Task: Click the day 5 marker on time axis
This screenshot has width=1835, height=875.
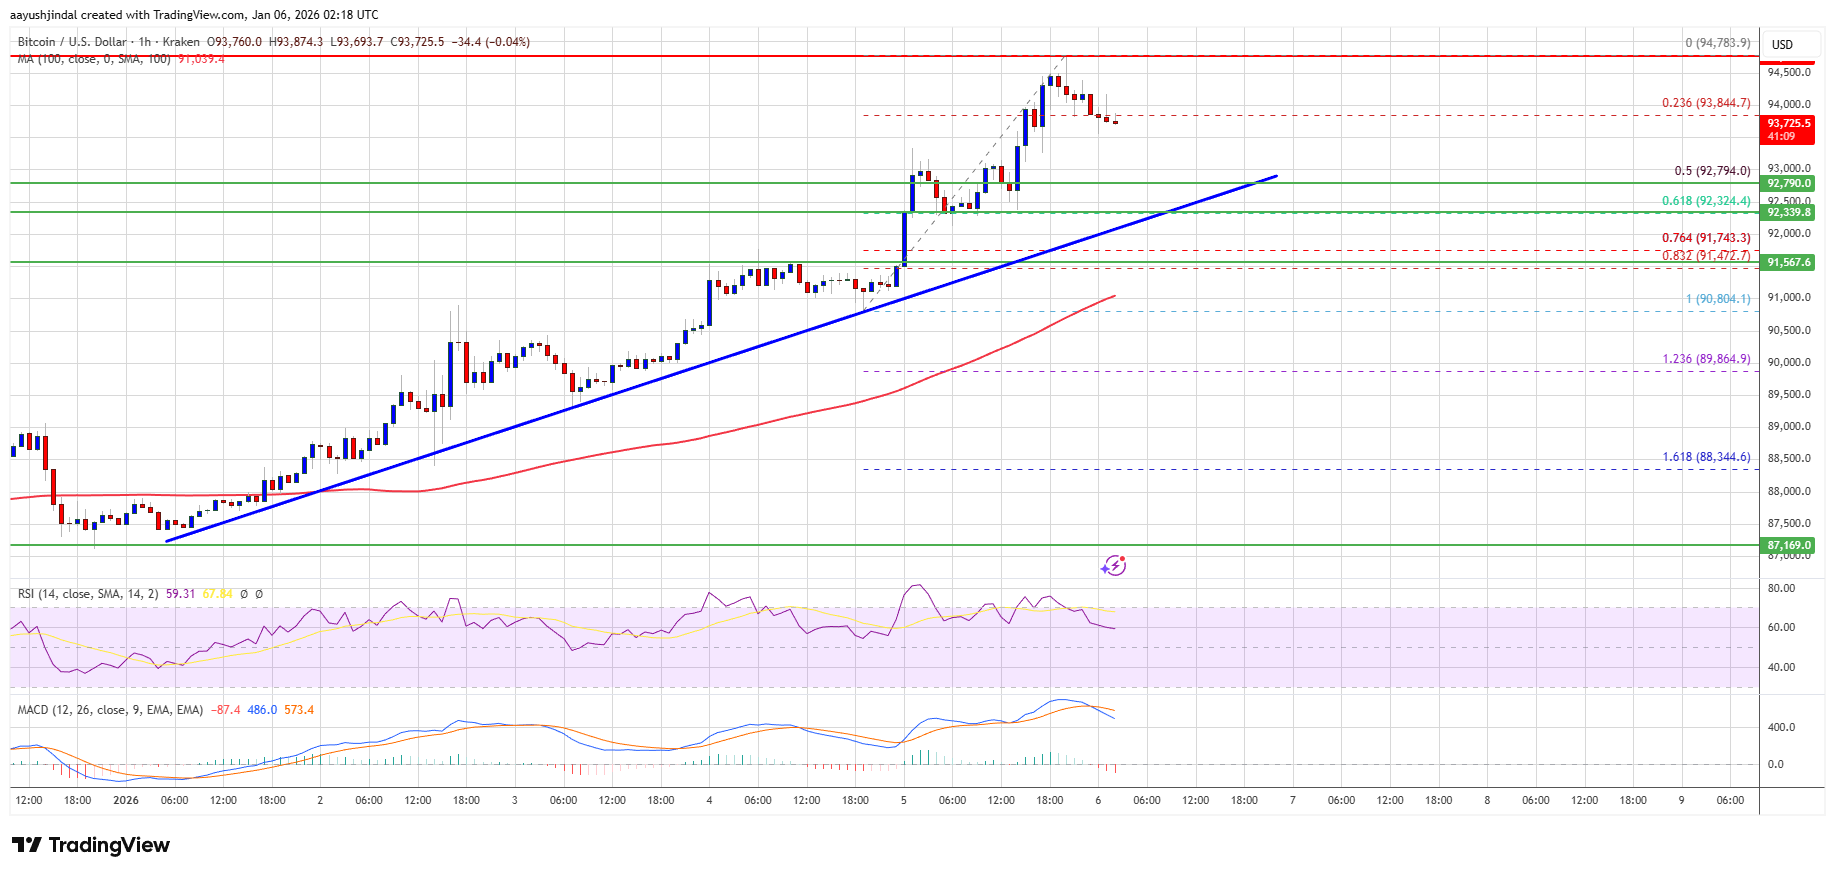Action: [903, 800]
